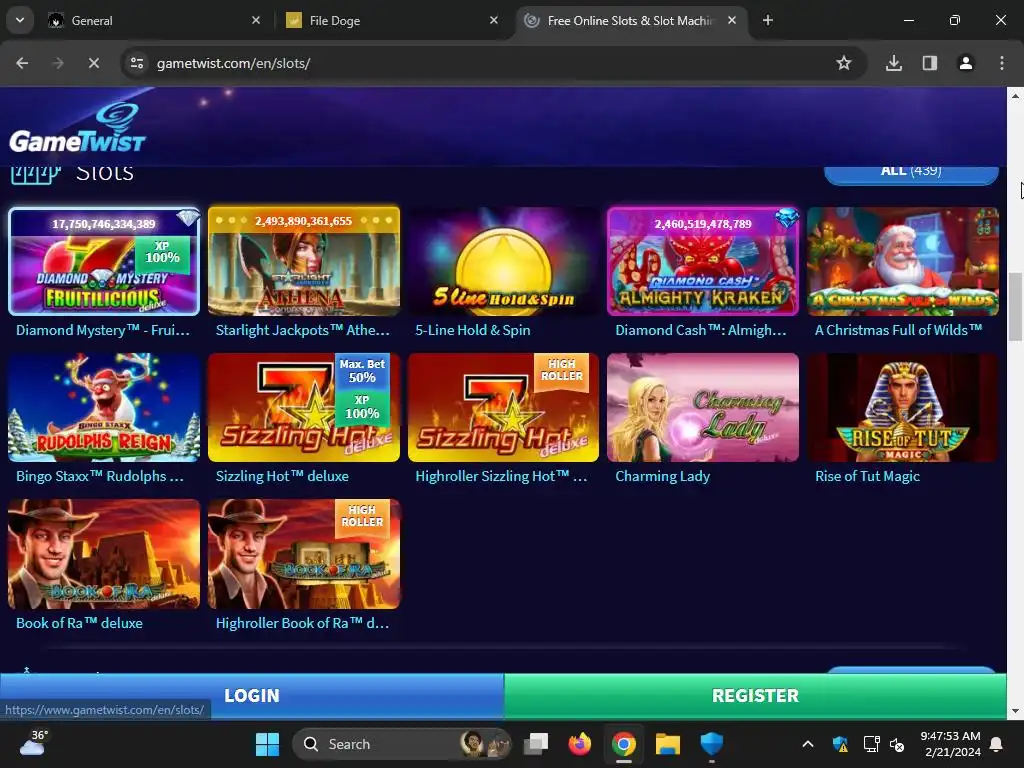1024x768 pixels.
Task: Click 'A Christmas Full of Wilds™' title link
Action: pyautogui.click(x=899, y=330)
